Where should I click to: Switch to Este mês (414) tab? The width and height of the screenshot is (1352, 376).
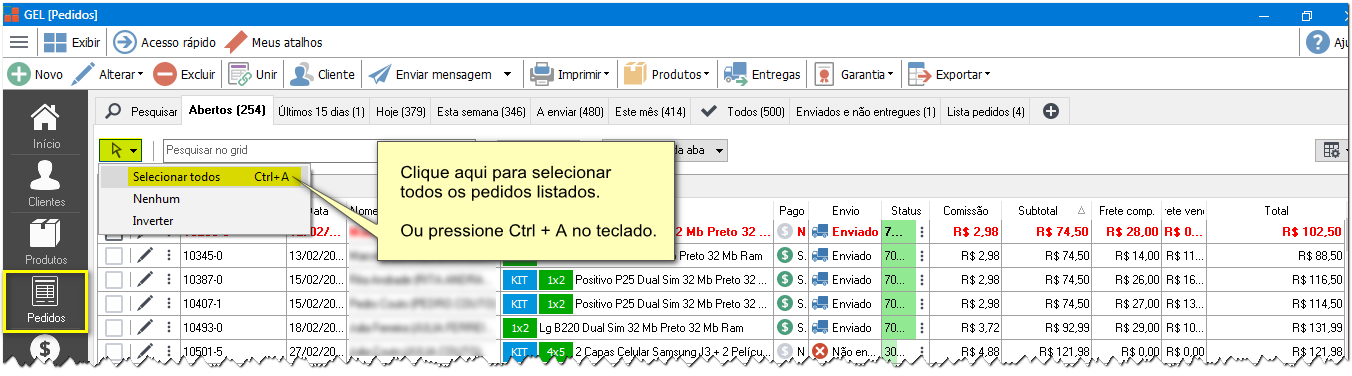click(x=650, y=112)
